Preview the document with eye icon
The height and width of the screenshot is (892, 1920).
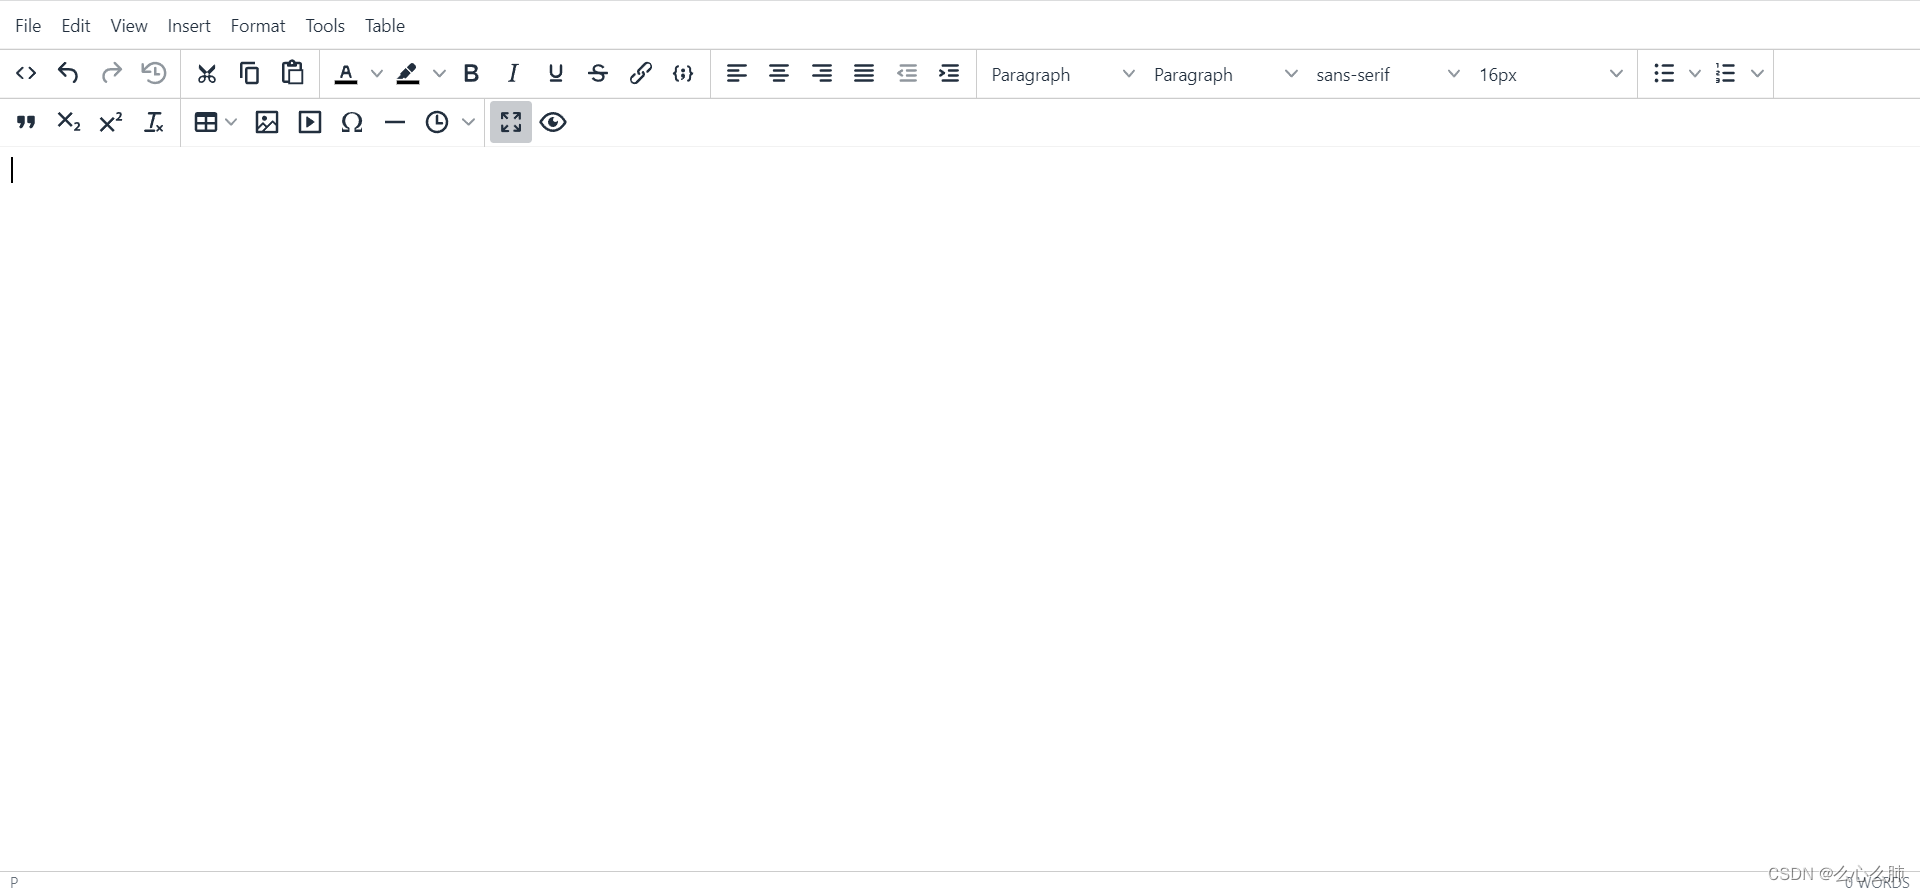553,122
